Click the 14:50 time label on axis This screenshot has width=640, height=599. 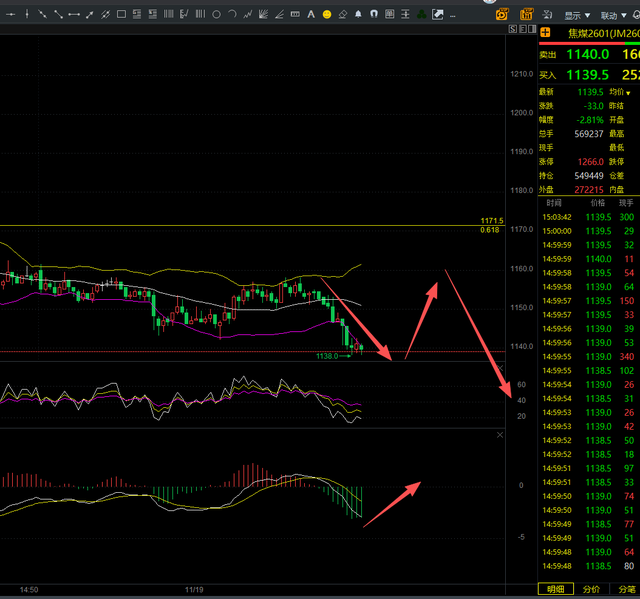[x=29, y=590]
